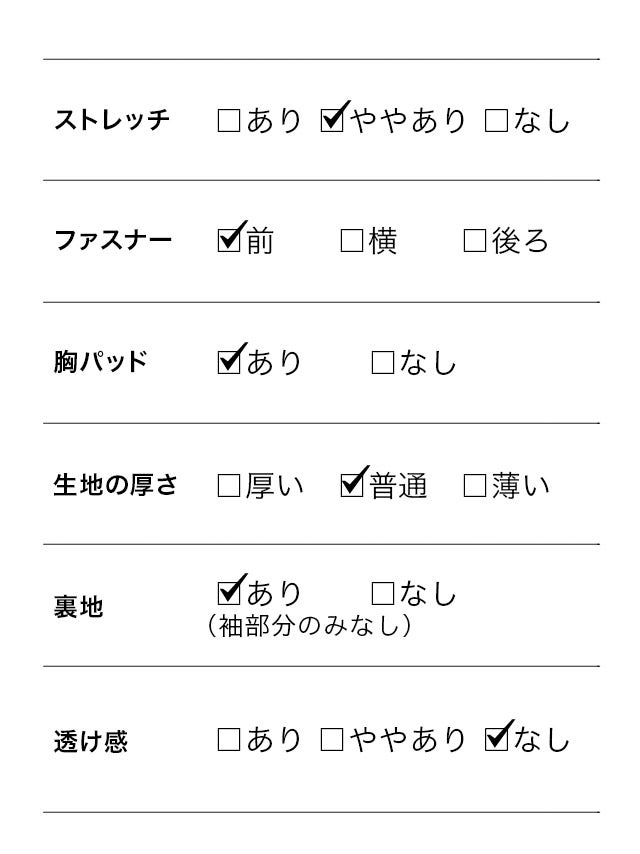Click the 透け感 row label
This screenshot has width=640, height=854.
coord(90,742)
